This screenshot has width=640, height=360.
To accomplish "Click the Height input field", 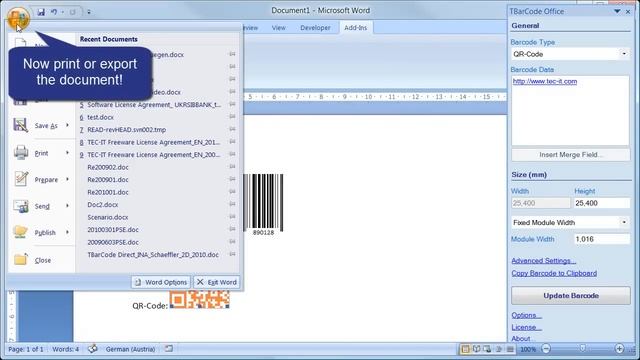I will pyautogui.click(x=602, y=203).
